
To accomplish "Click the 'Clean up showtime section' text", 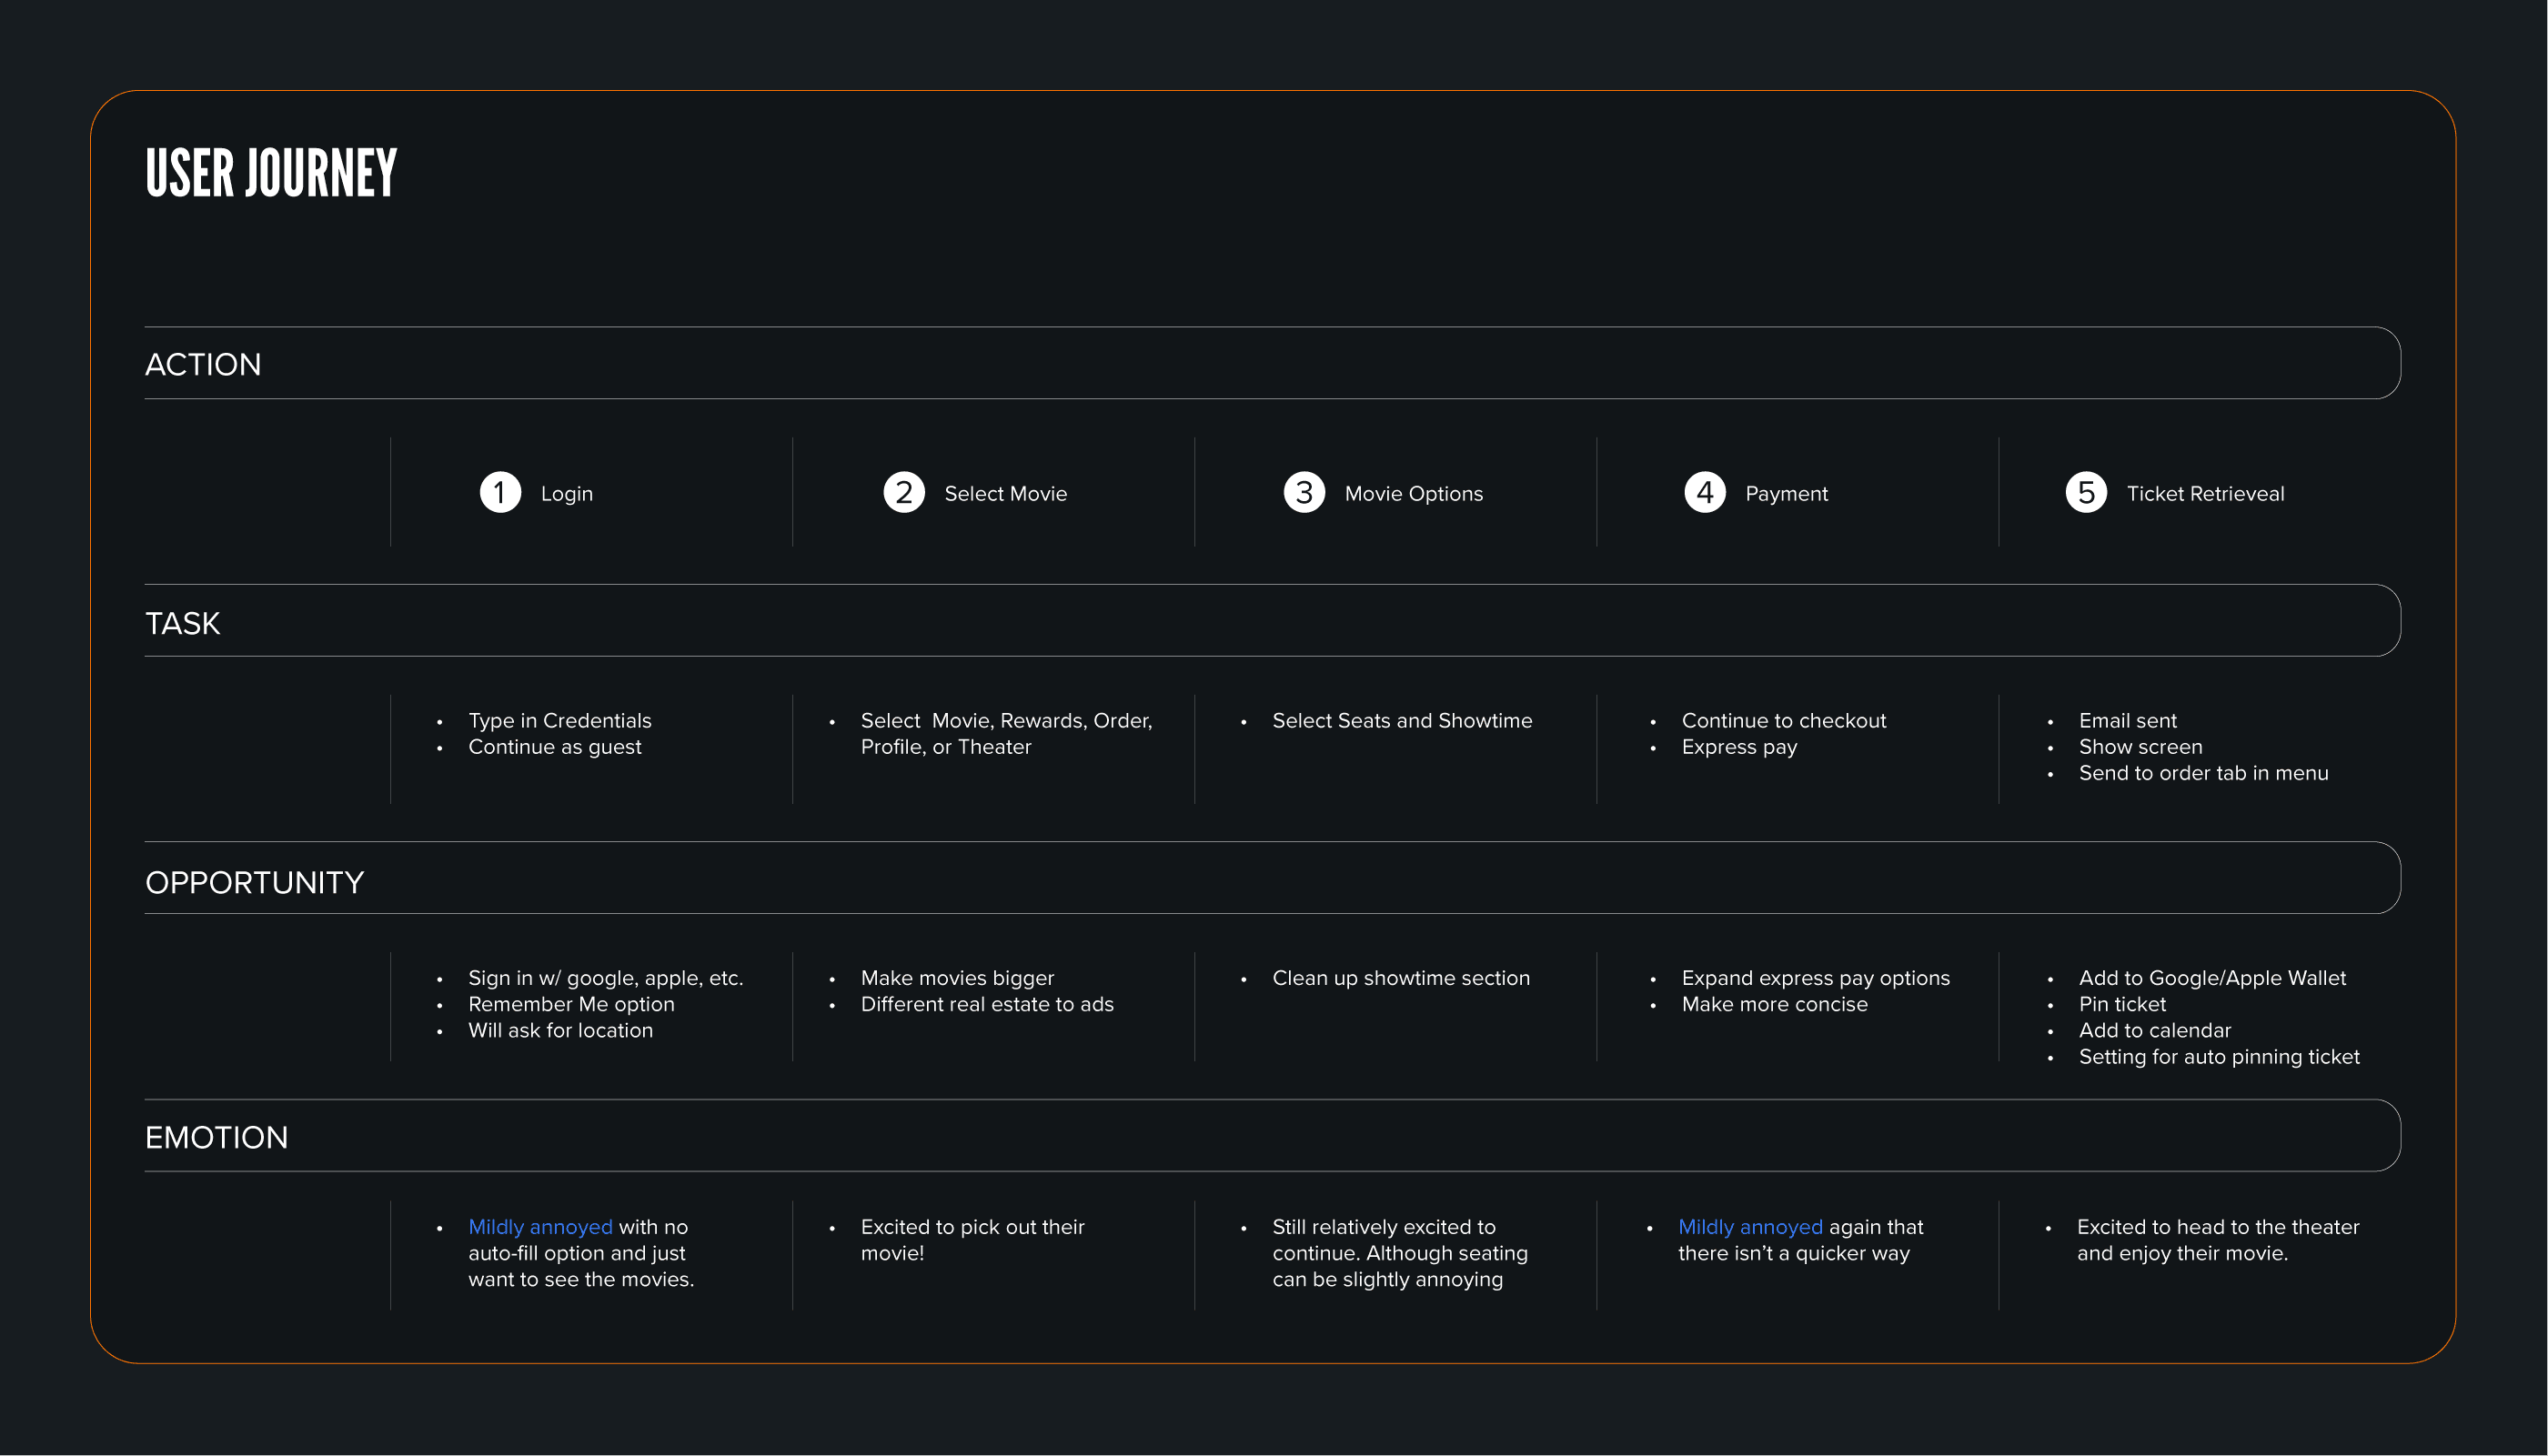I will [x=1400, y=978].
